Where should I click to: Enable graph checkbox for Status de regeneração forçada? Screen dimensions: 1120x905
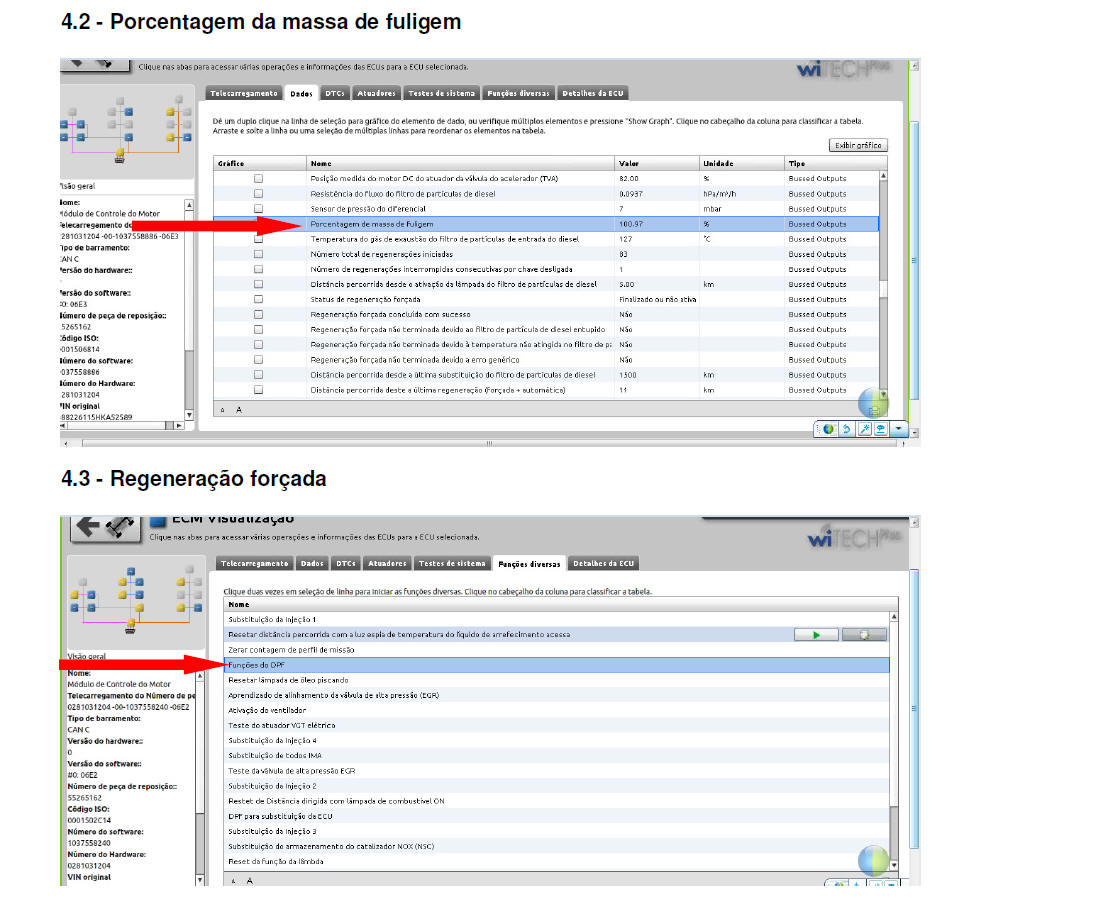click(259, 299)
